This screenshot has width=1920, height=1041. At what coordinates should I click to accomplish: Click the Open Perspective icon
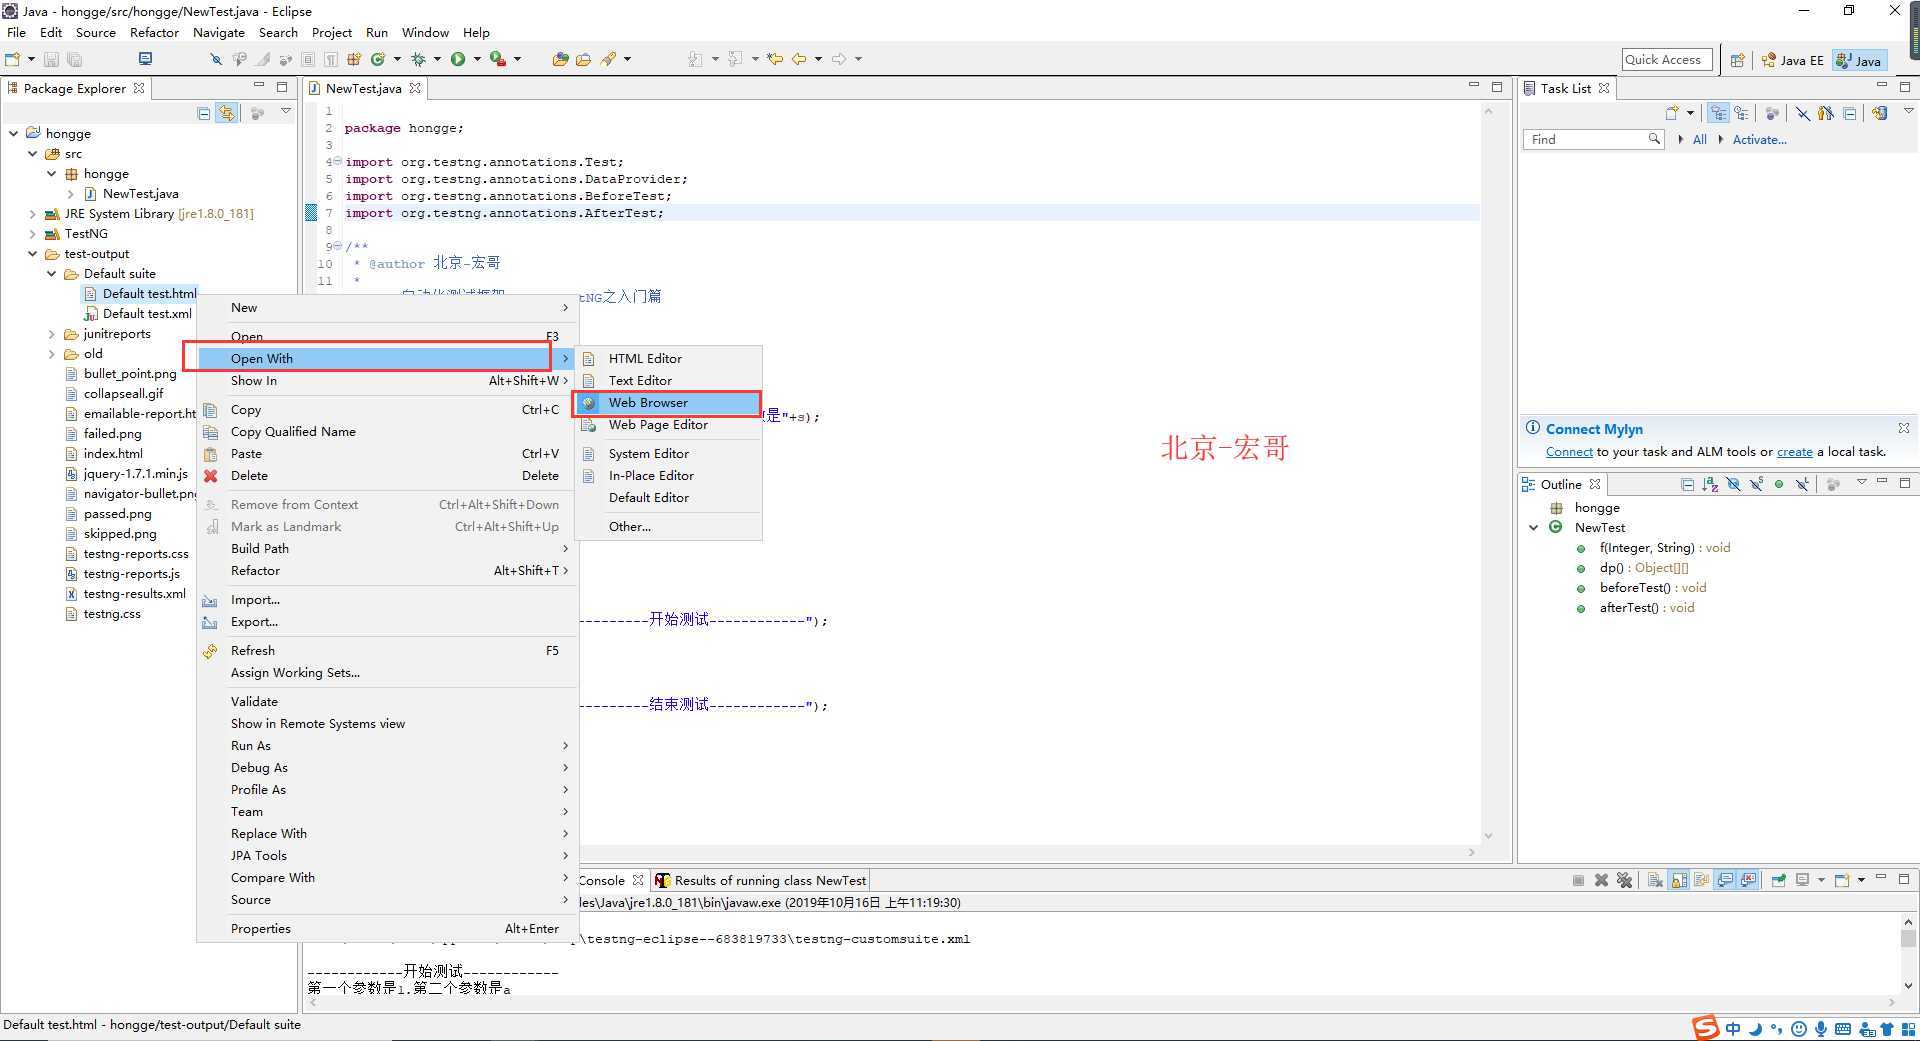pos(1738,60)
